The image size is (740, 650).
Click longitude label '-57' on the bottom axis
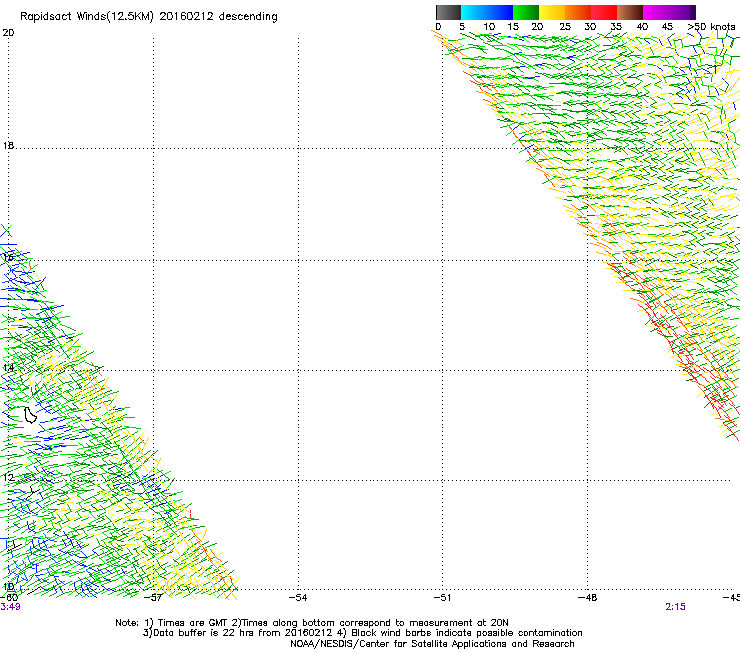tap(153, 598)
